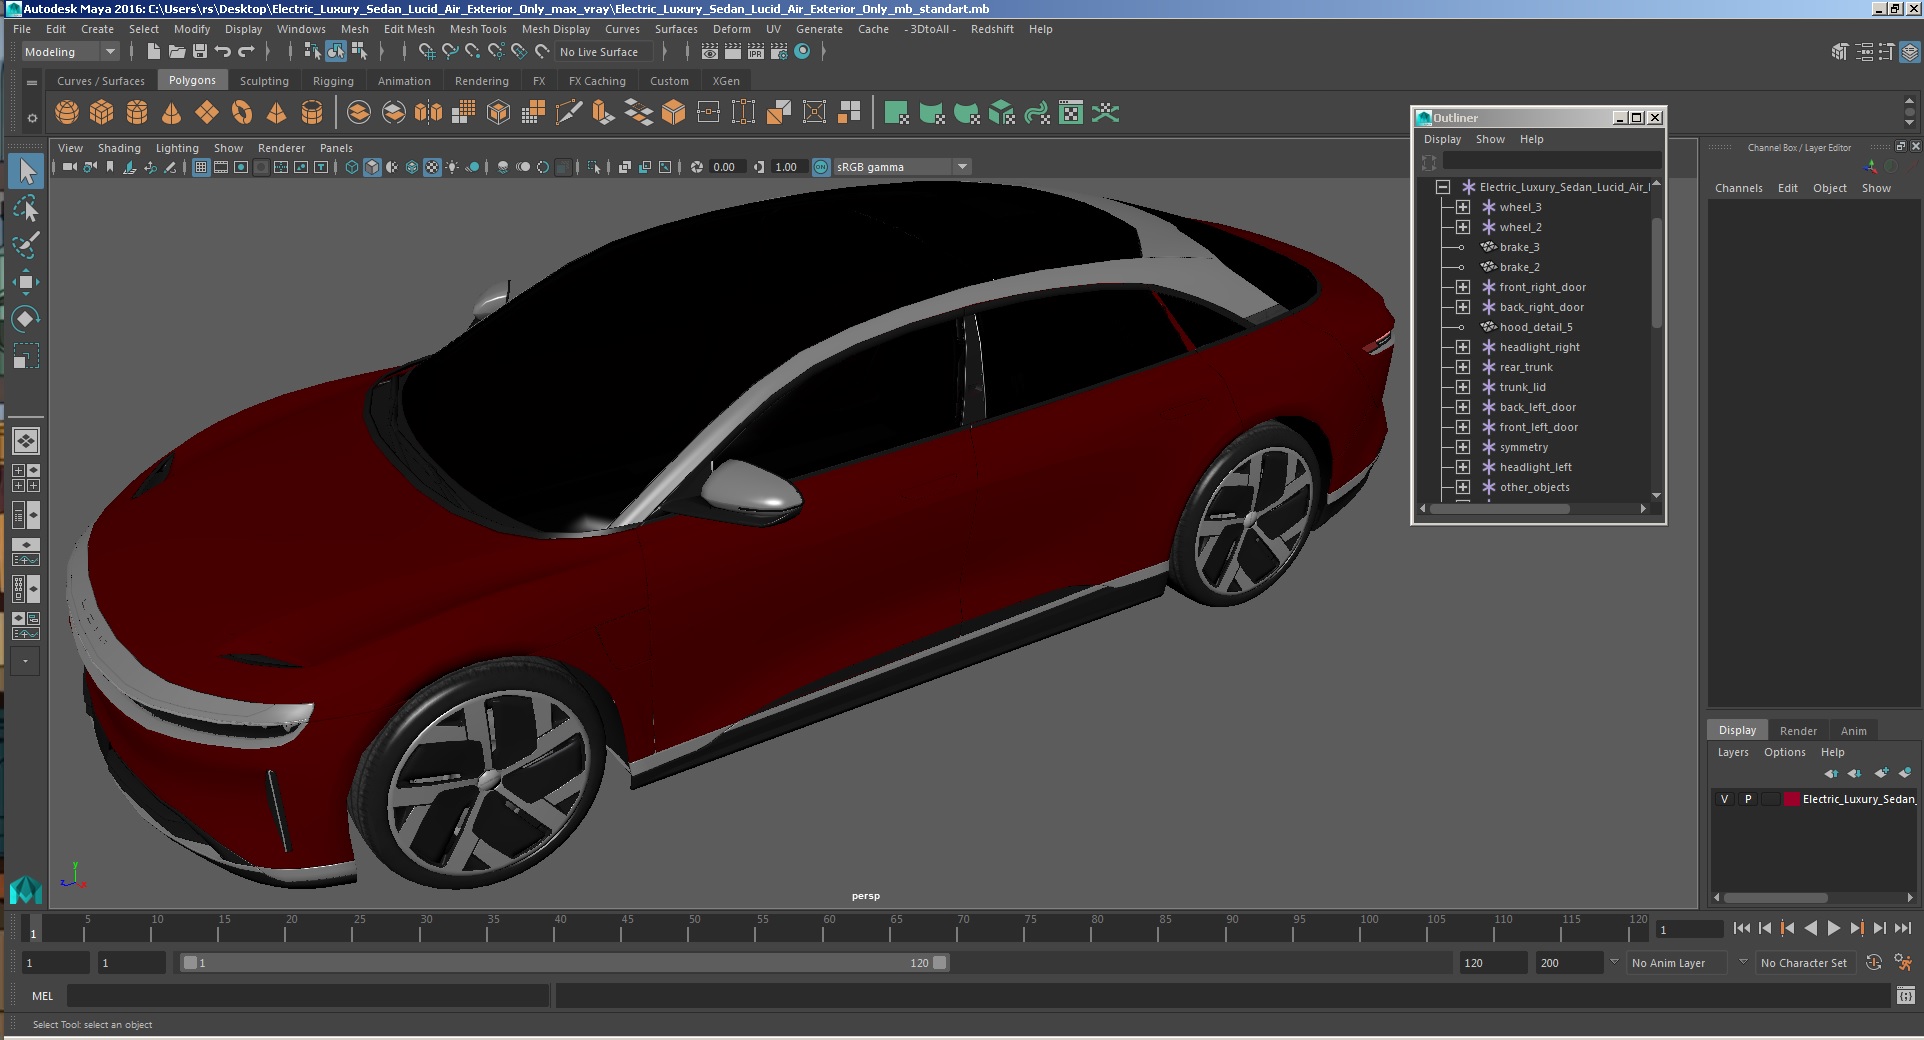The height and width of the screenshot is (1040, 1924).
Task: Click the time range slider bar
Action: [x=563, y=963]
